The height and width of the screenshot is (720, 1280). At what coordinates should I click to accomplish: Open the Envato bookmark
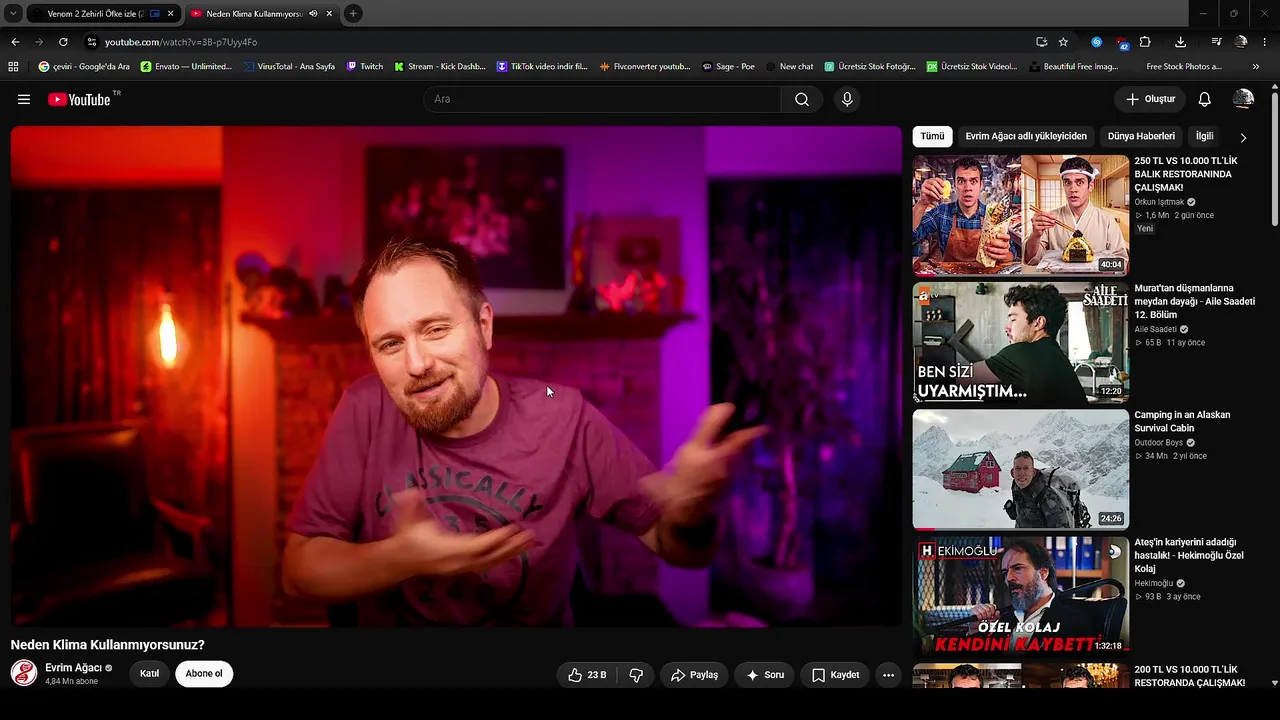click(187, 67)
